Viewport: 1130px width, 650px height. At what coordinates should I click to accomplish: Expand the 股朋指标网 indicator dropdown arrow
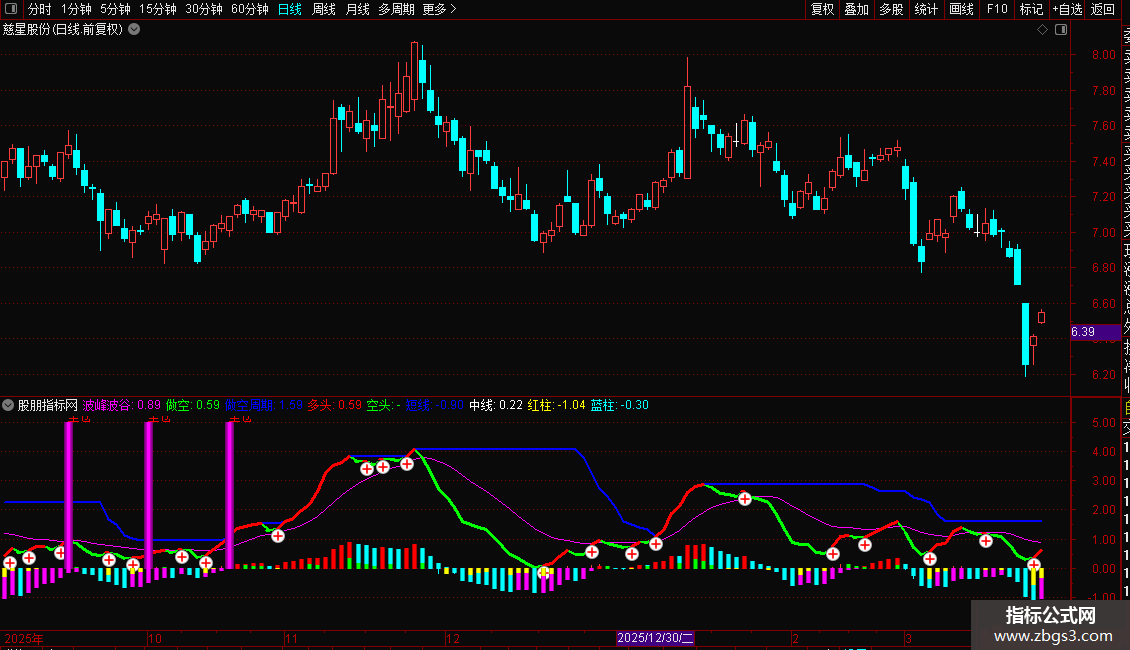coord(9,406)
